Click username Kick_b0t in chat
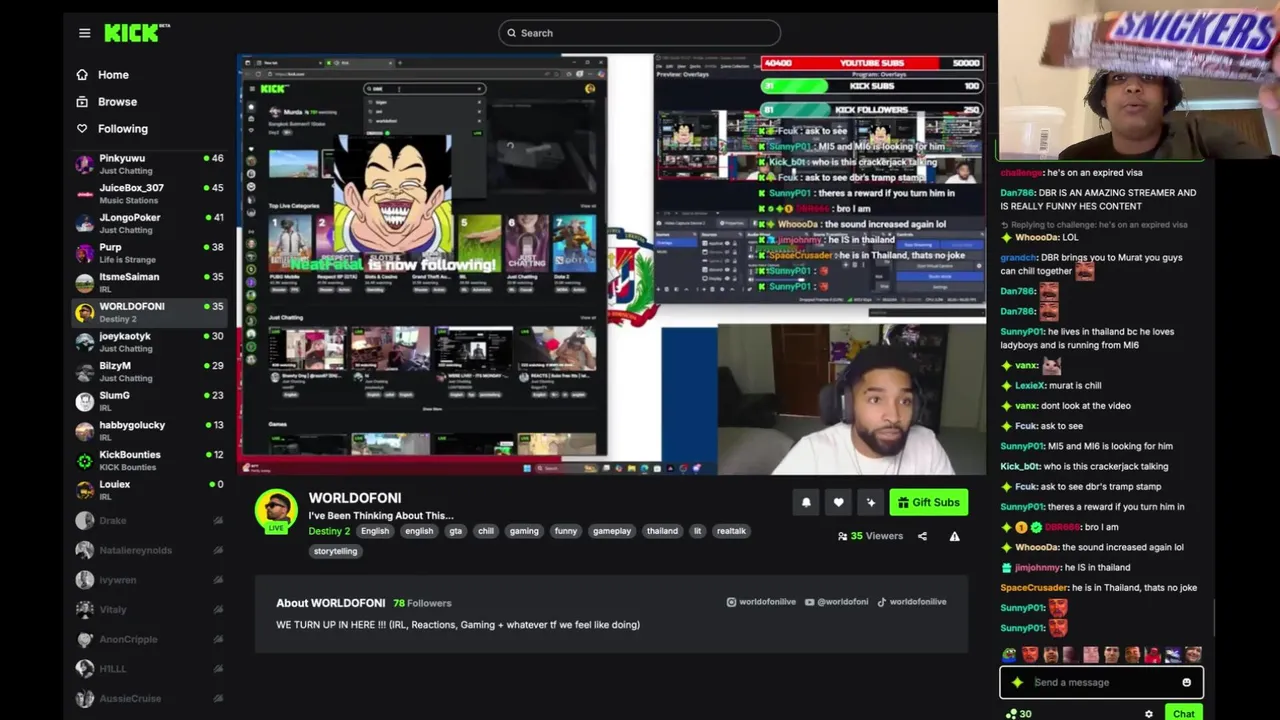The width and height of the screenshot is (1280, 720). tap(1021, 467)
